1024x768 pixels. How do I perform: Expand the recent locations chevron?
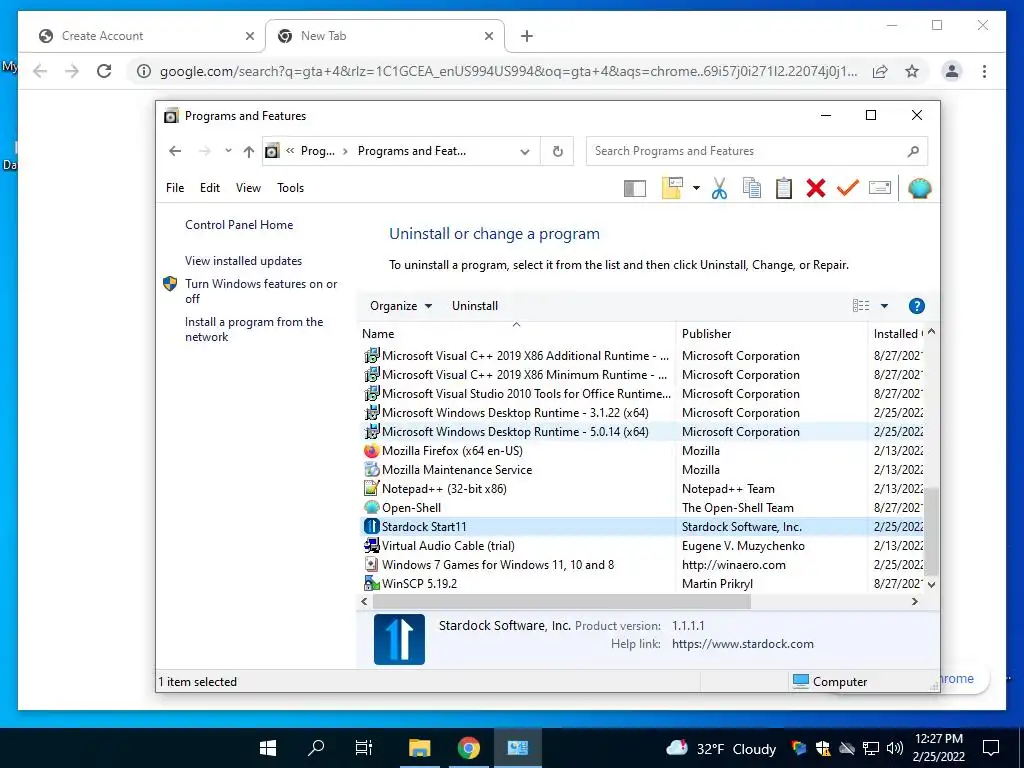click(x=228, y=151)
